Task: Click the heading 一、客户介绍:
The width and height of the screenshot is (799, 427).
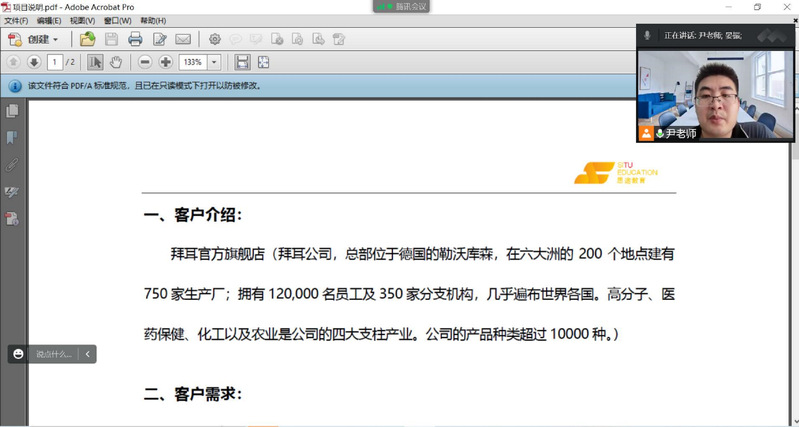Action: [193, 215]
